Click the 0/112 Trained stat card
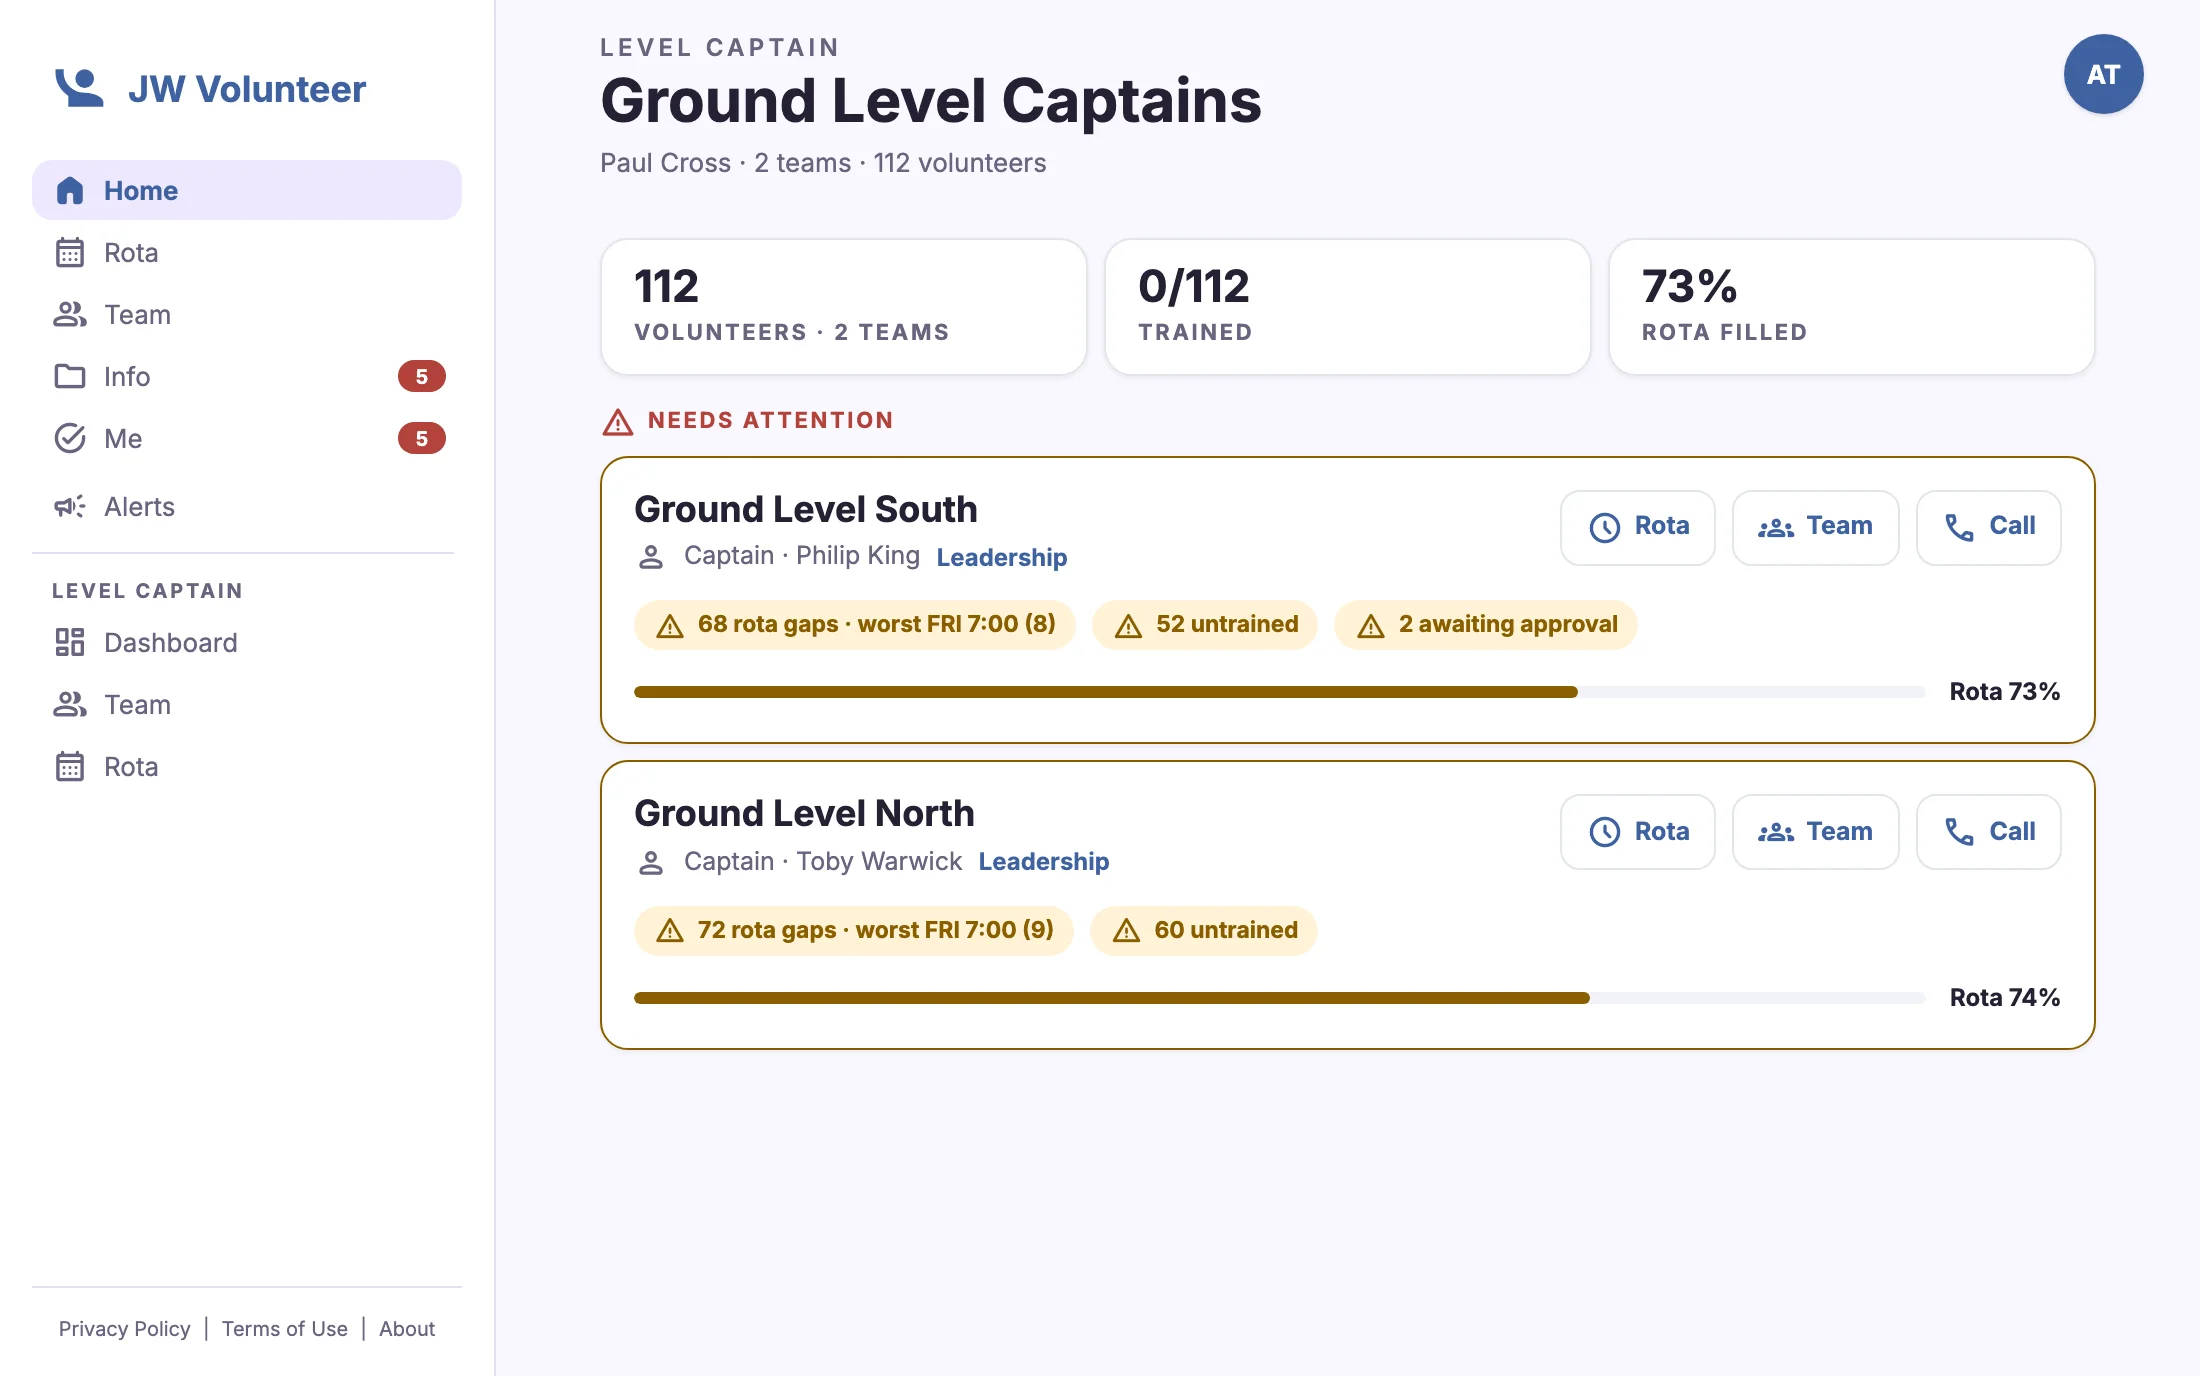 point(1348,307)
